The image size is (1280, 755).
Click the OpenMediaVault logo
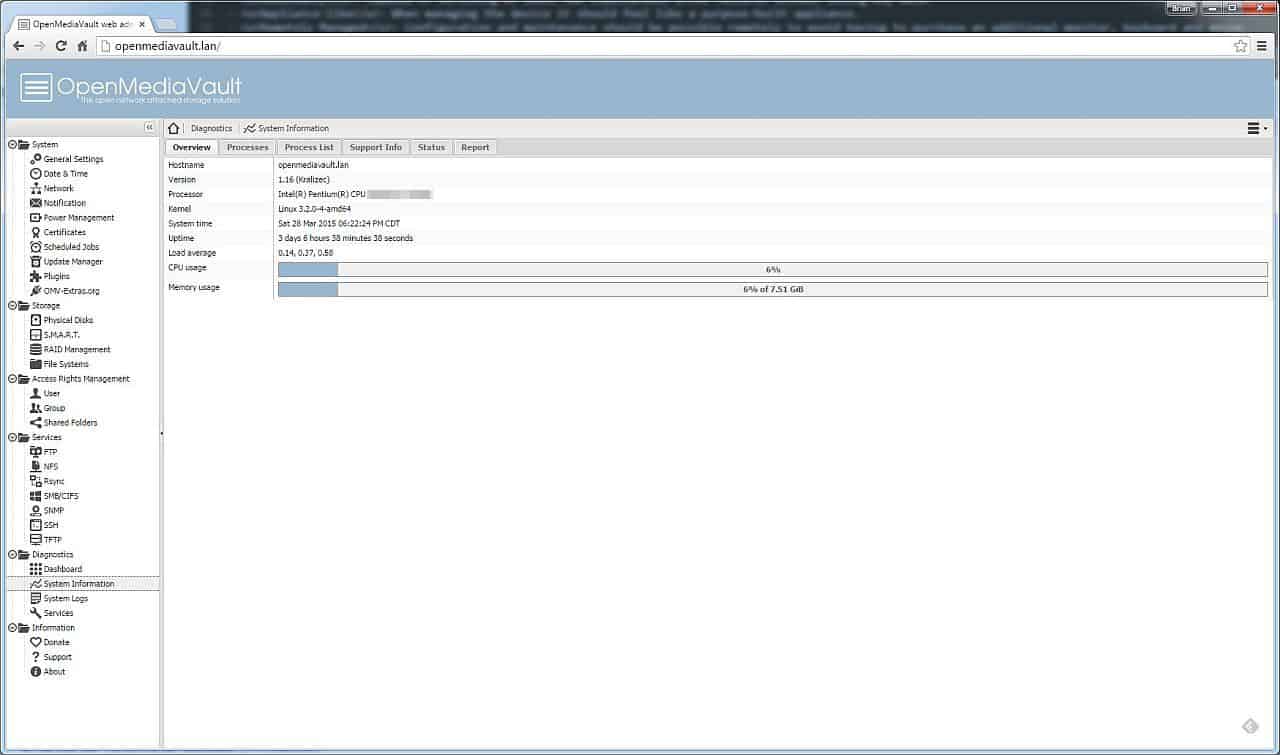(x=131, y=88)
